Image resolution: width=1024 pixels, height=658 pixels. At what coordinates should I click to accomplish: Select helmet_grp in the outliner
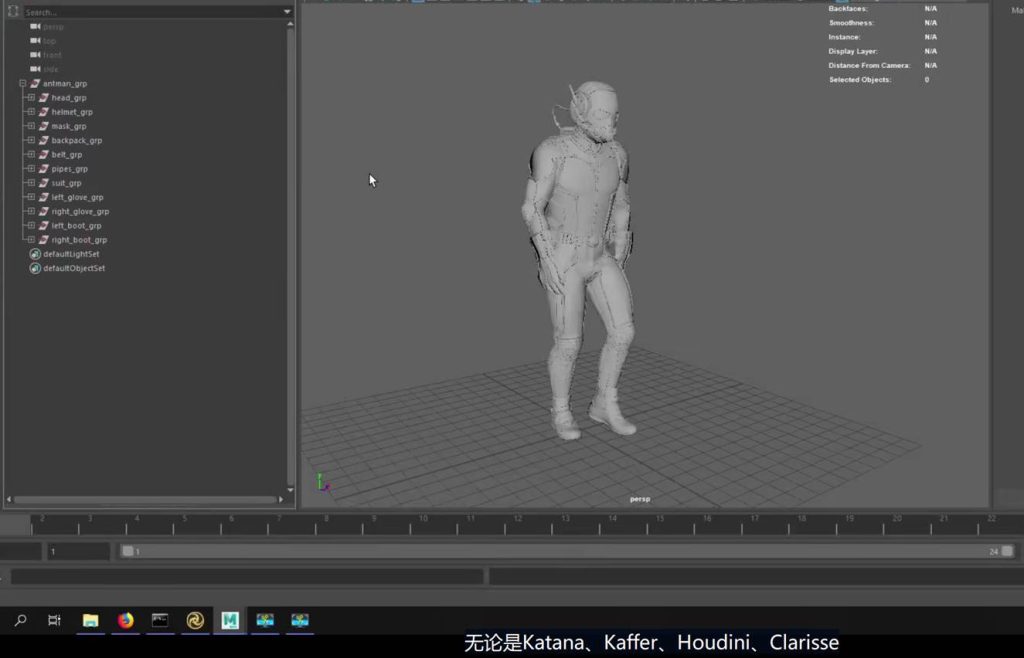click(x=72, y=112)
